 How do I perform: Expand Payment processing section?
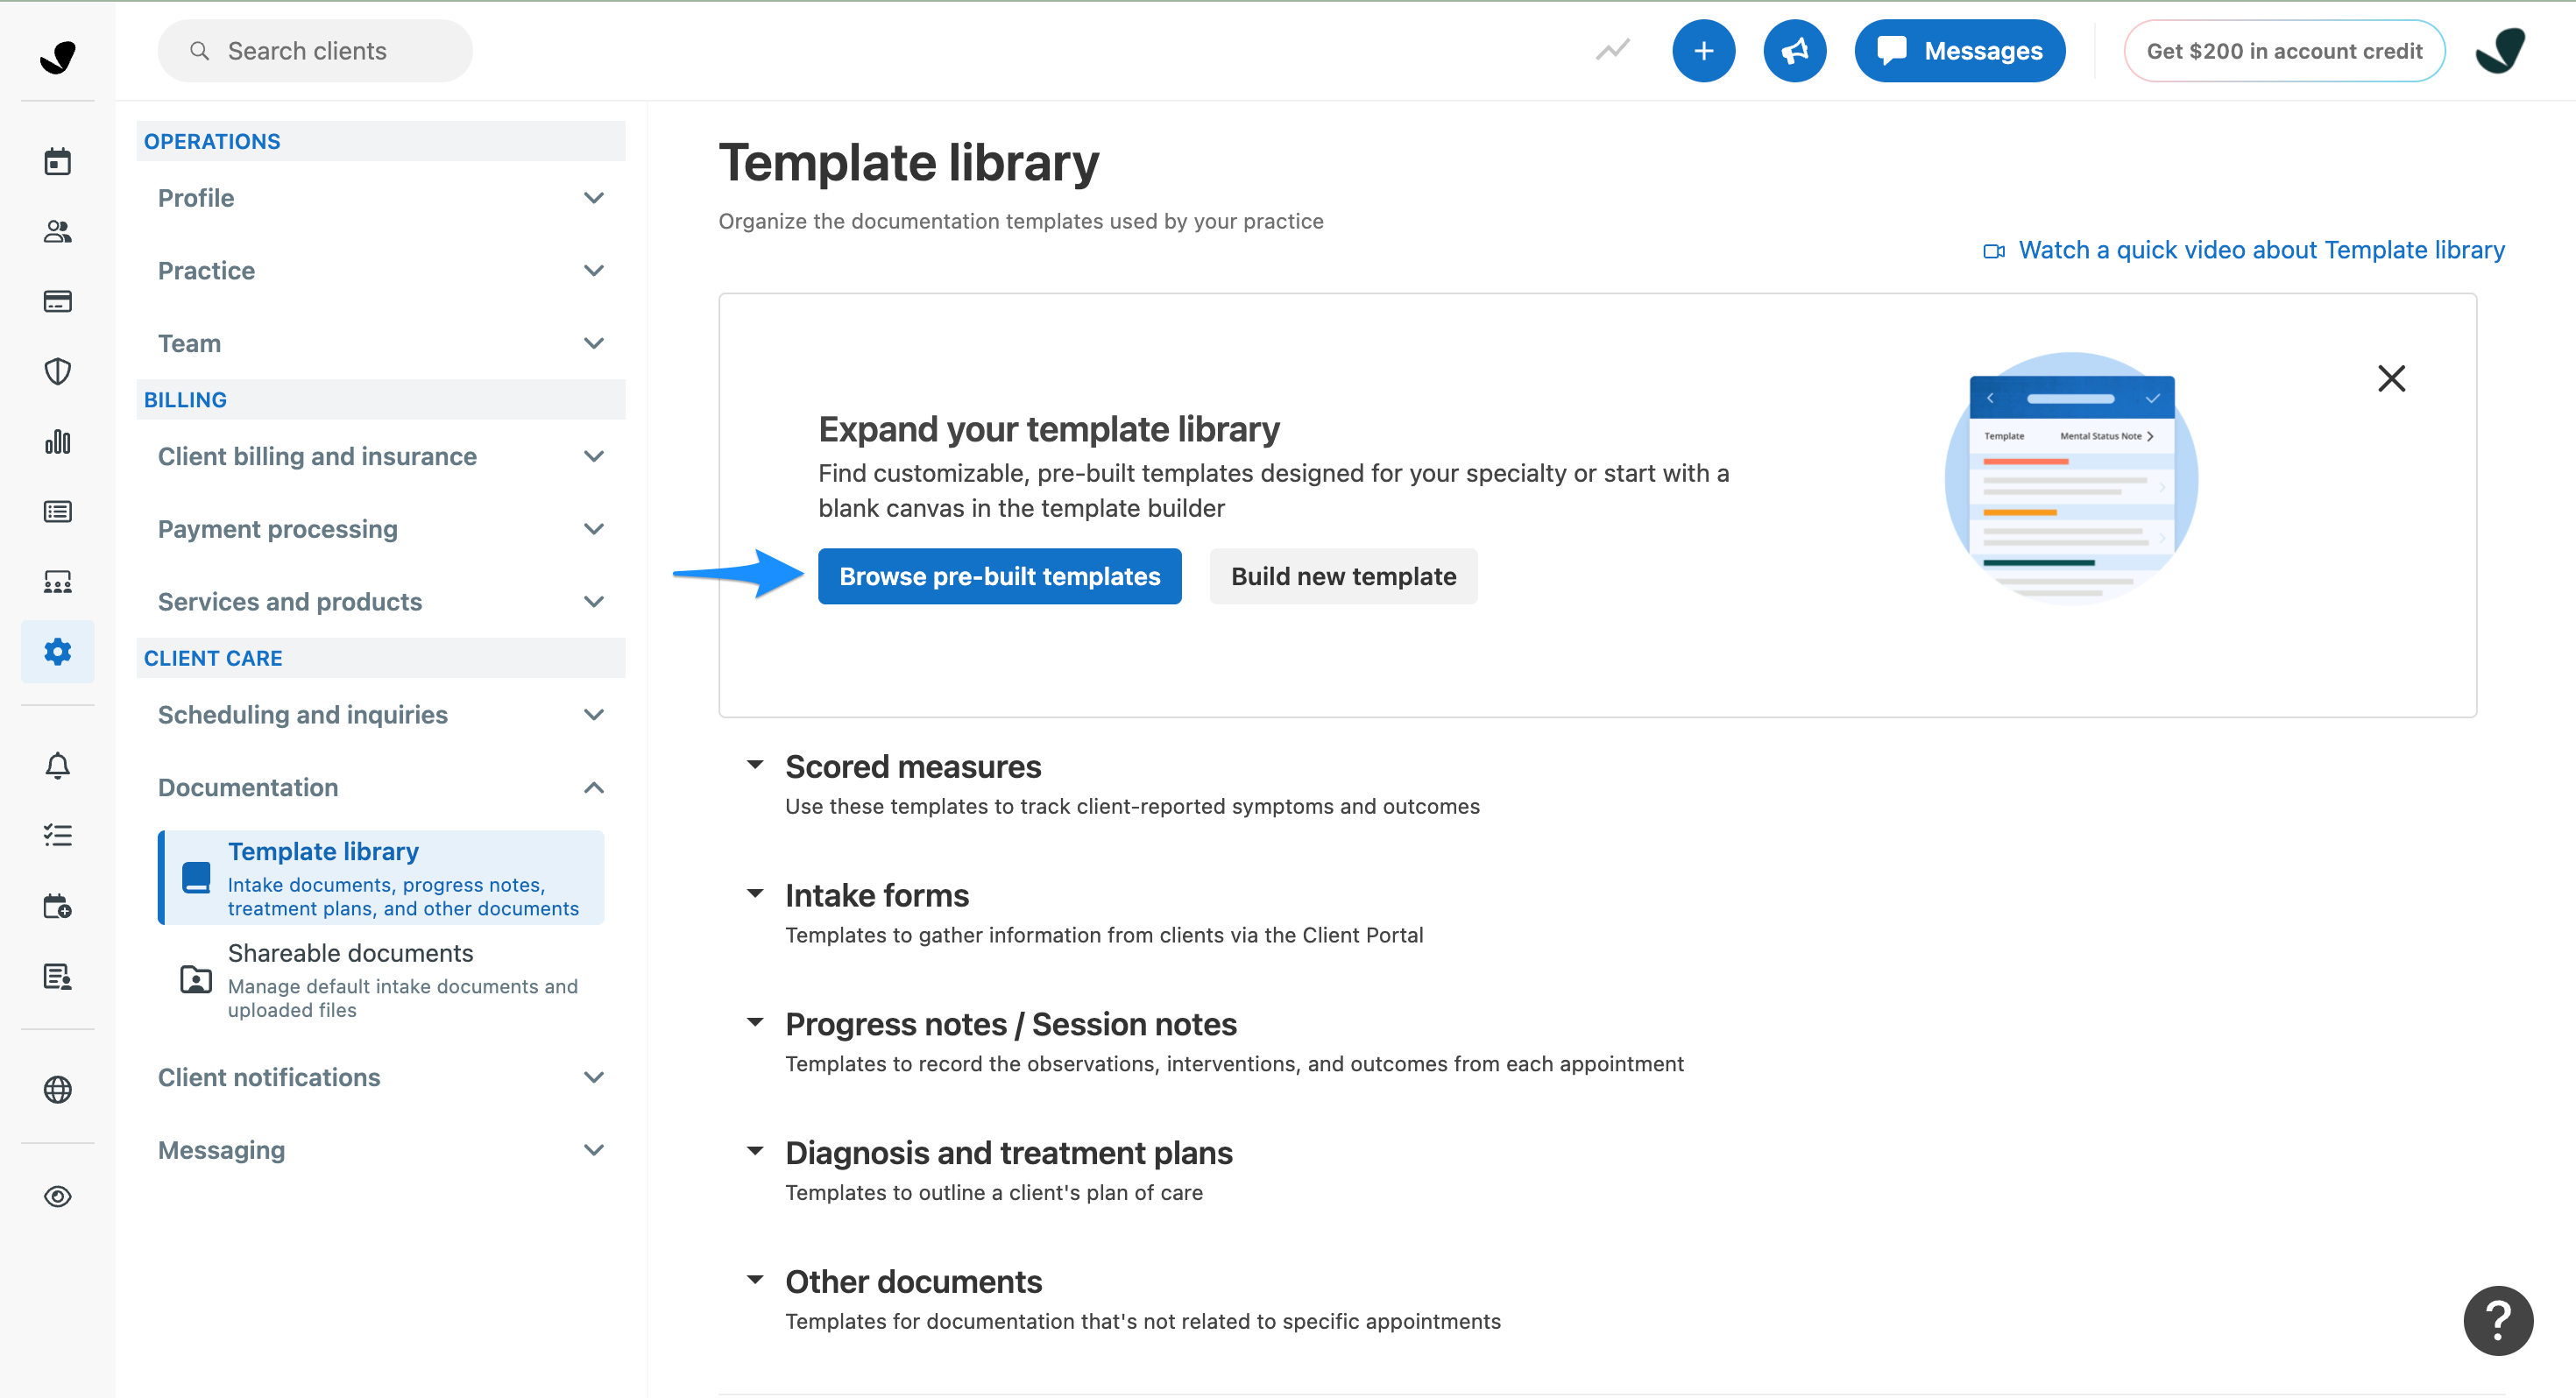point(381,529)
